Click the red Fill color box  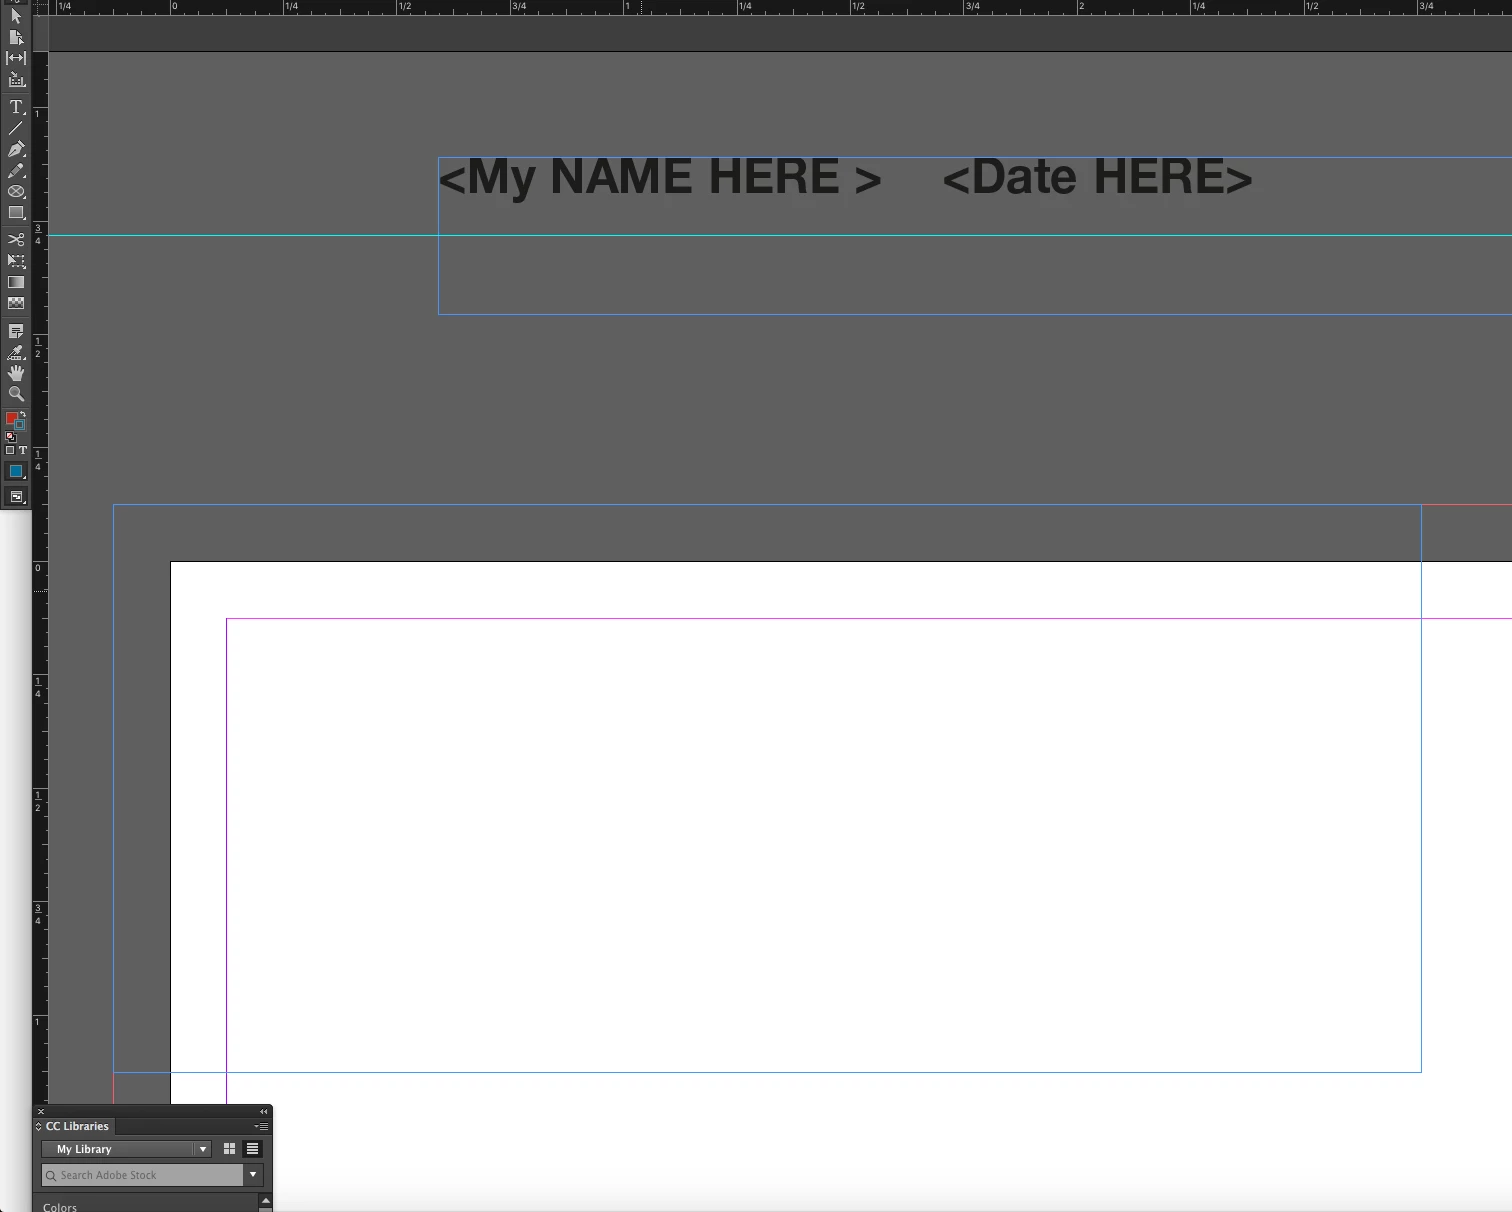point(11,418)
